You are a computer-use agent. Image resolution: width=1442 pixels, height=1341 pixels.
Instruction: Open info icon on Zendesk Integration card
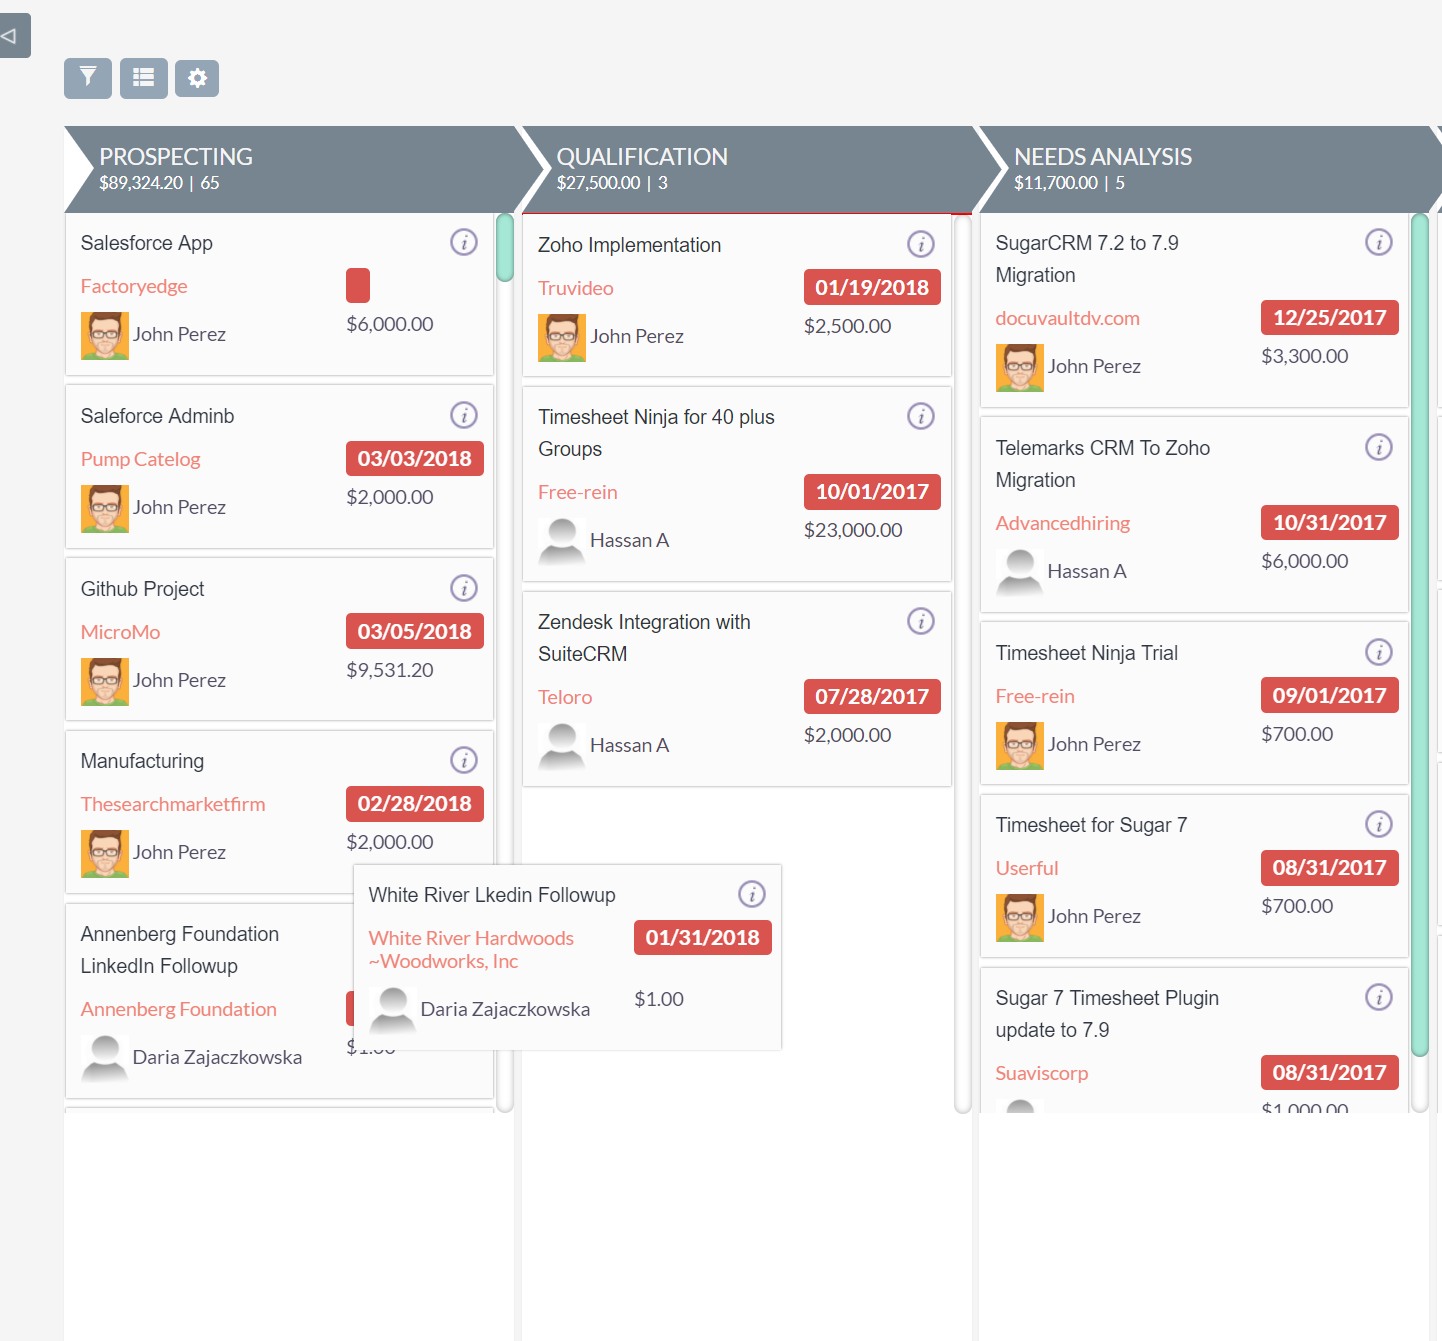coord(921,621)
